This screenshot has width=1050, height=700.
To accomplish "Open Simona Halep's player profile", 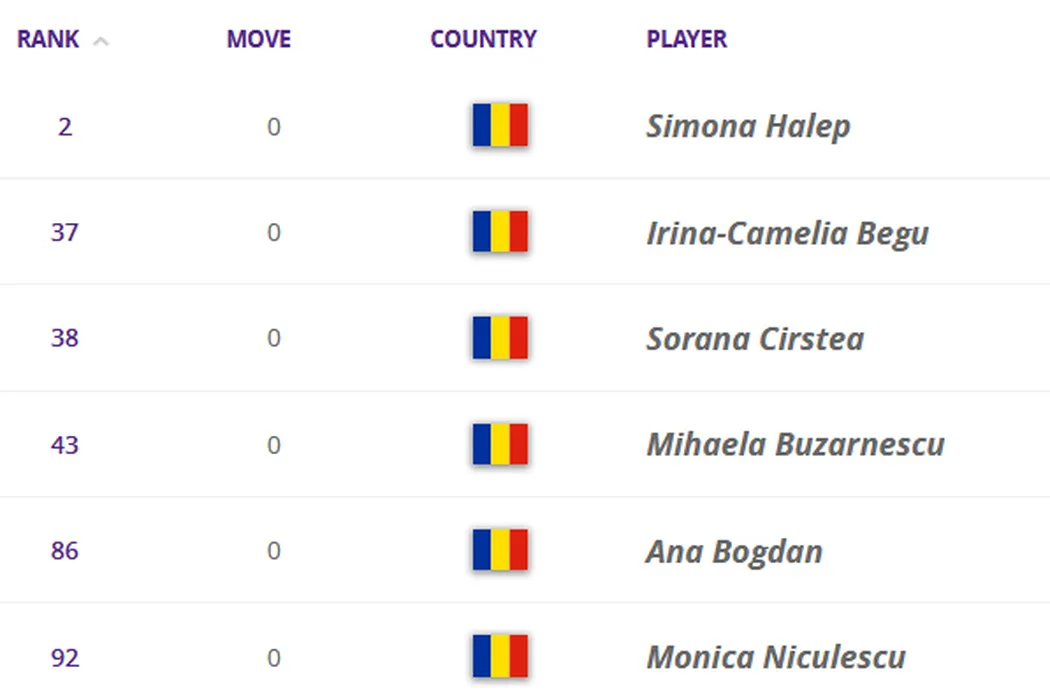I will pos(748,126).
